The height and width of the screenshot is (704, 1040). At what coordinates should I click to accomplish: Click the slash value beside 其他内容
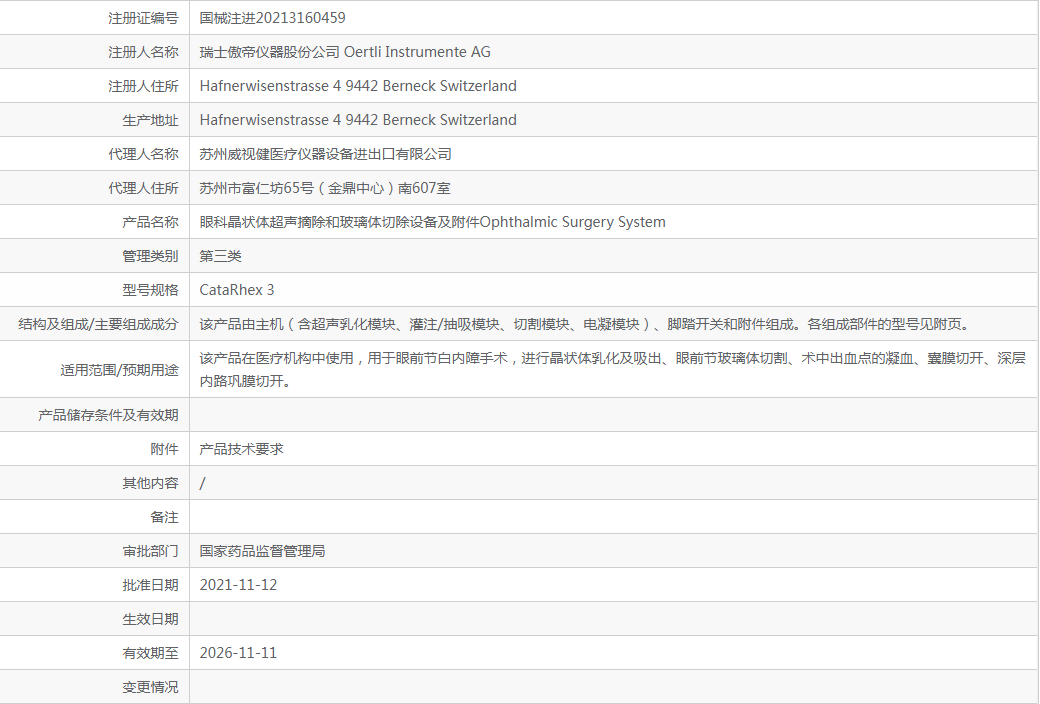(202, 483)
